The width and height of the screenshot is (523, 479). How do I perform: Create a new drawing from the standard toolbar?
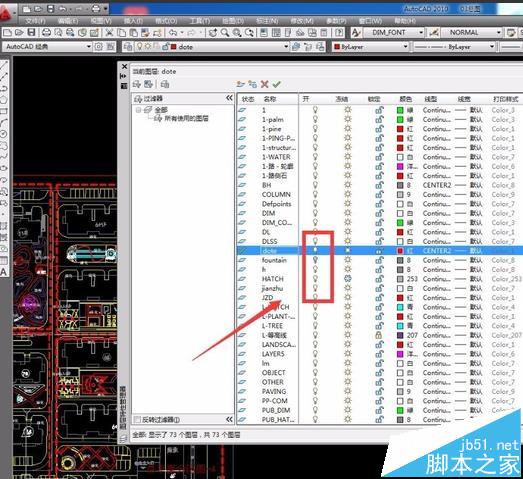[7, 32]
